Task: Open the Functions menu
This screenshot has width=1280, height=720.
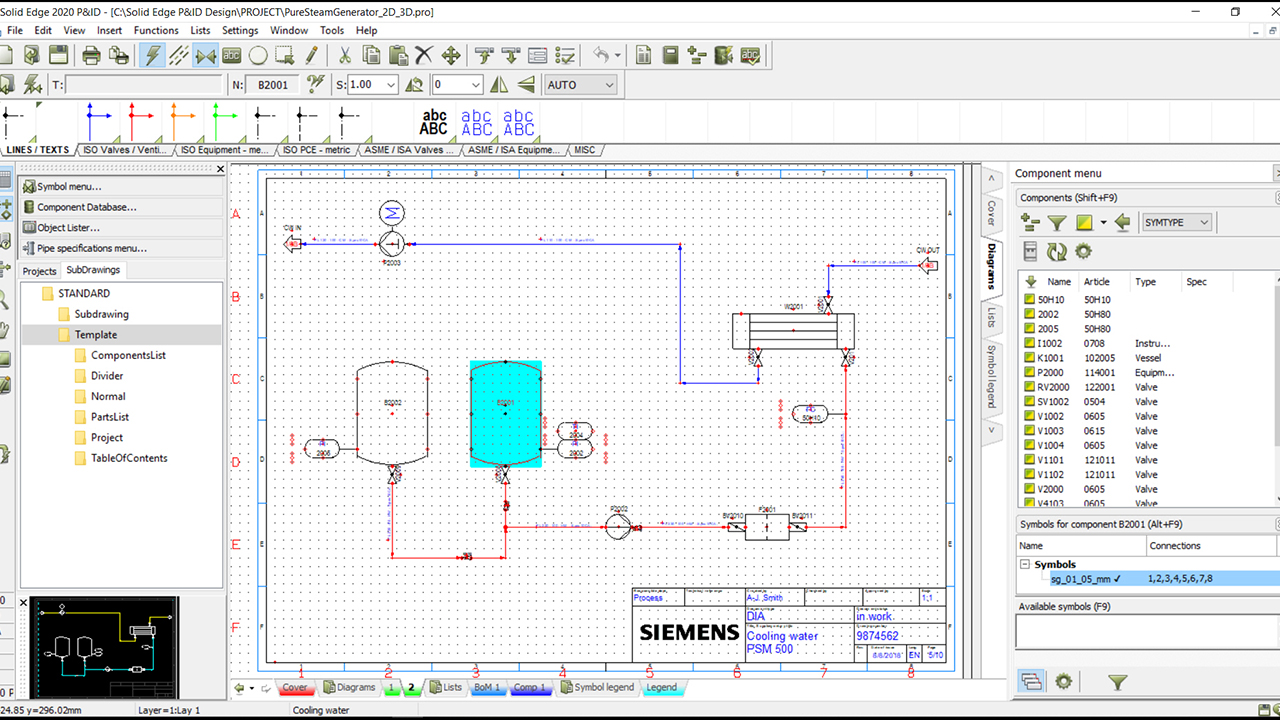Action: (155, 30)
